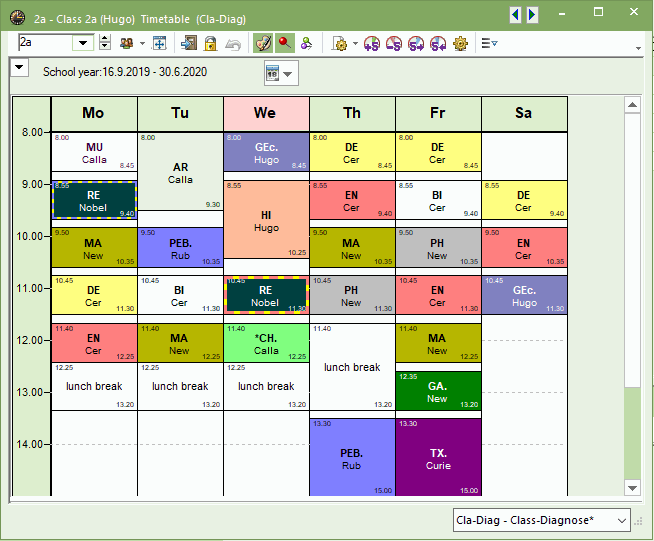Select Saturday DE Cer lesson at 8.55

pos(524,200)
